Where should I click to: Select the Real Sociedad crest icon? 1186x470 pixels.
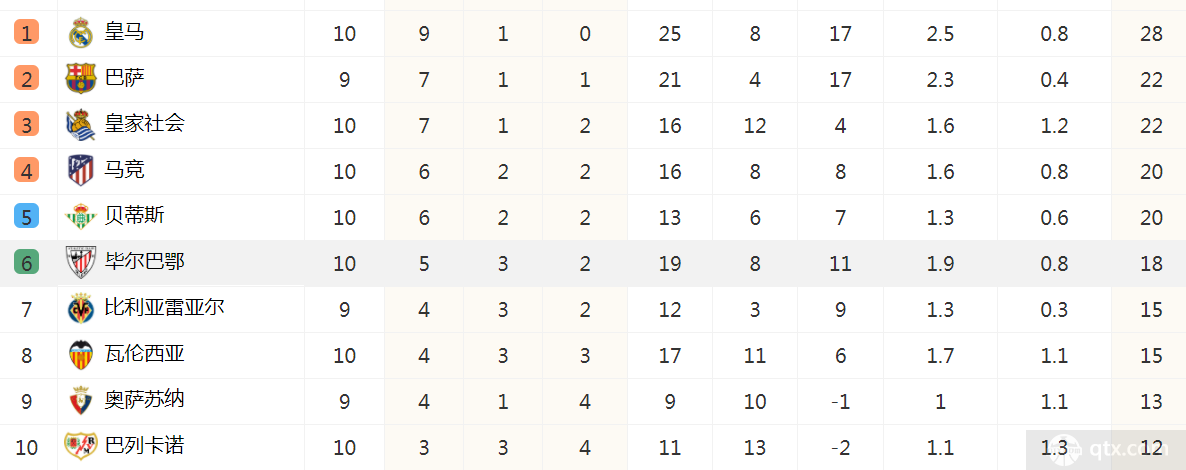[80, 125]
